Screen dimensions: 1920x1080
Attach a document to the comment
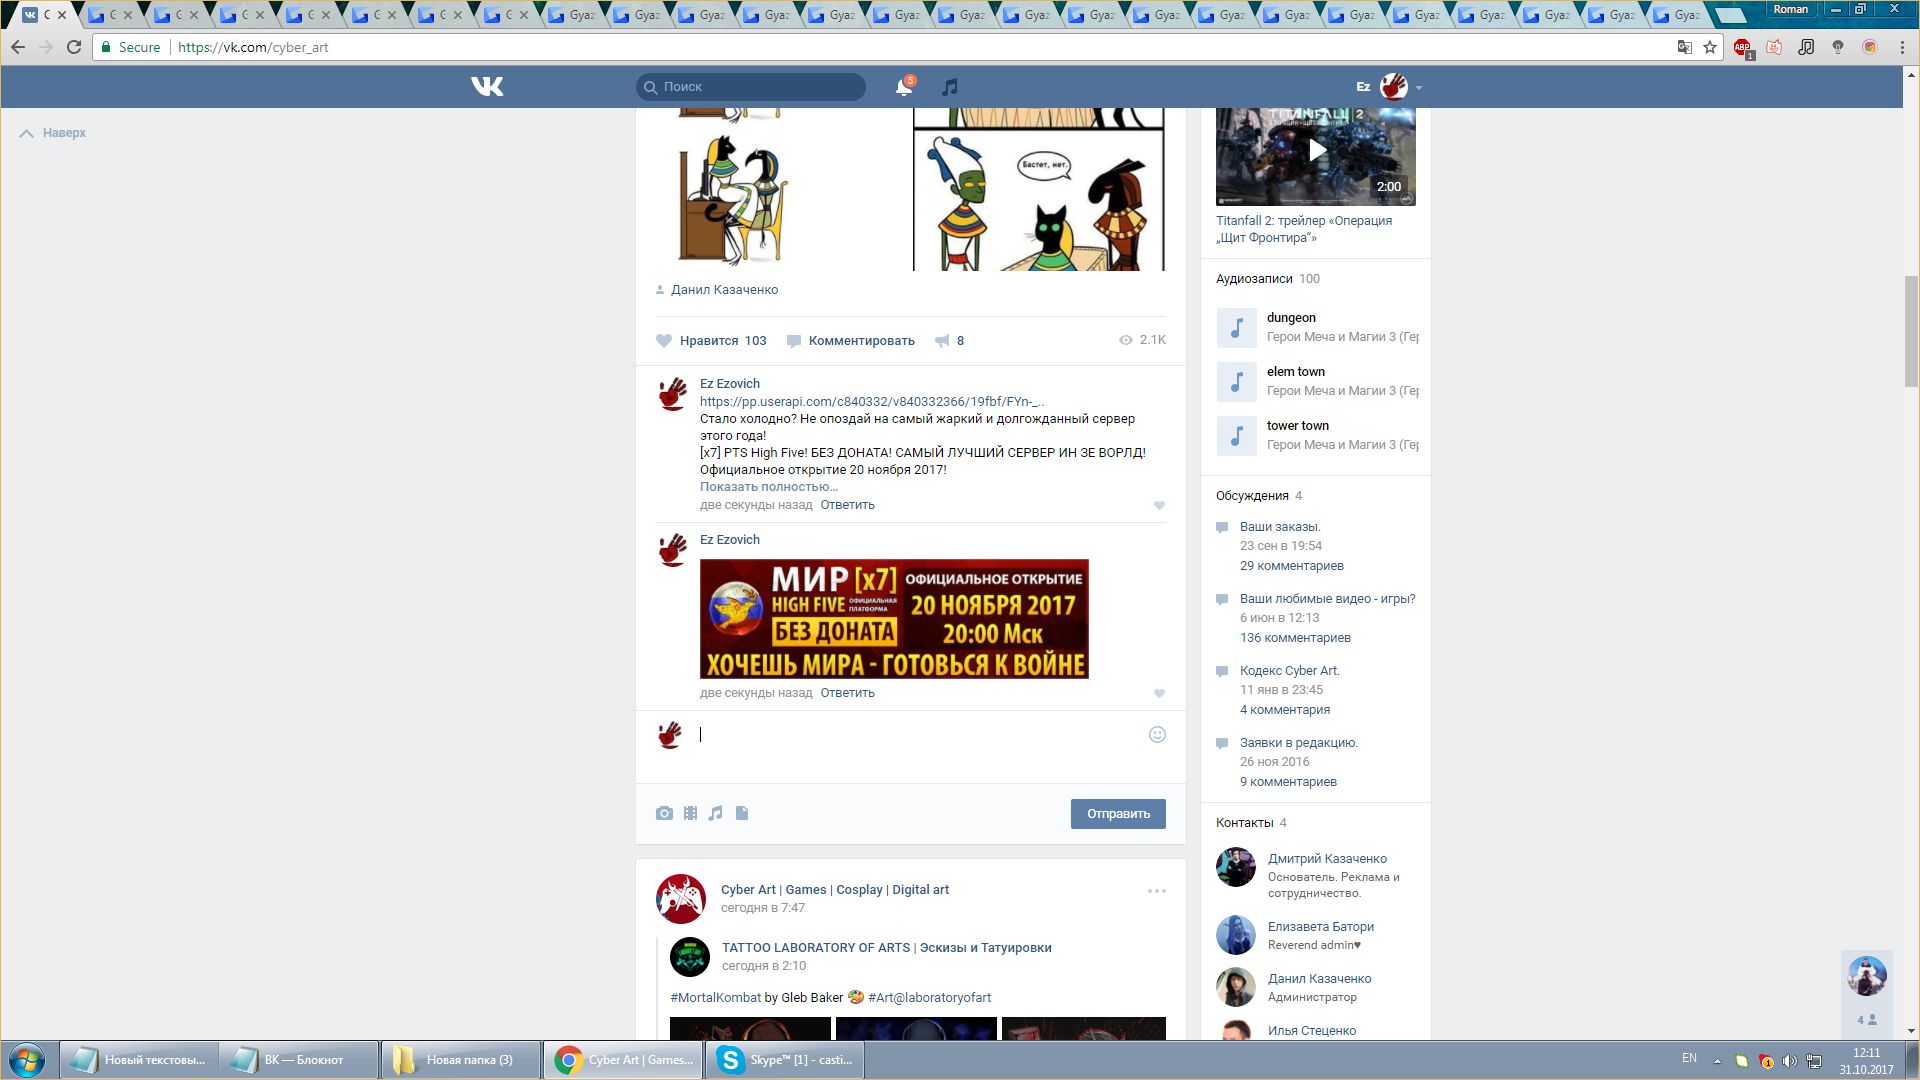tap(742, 813)
